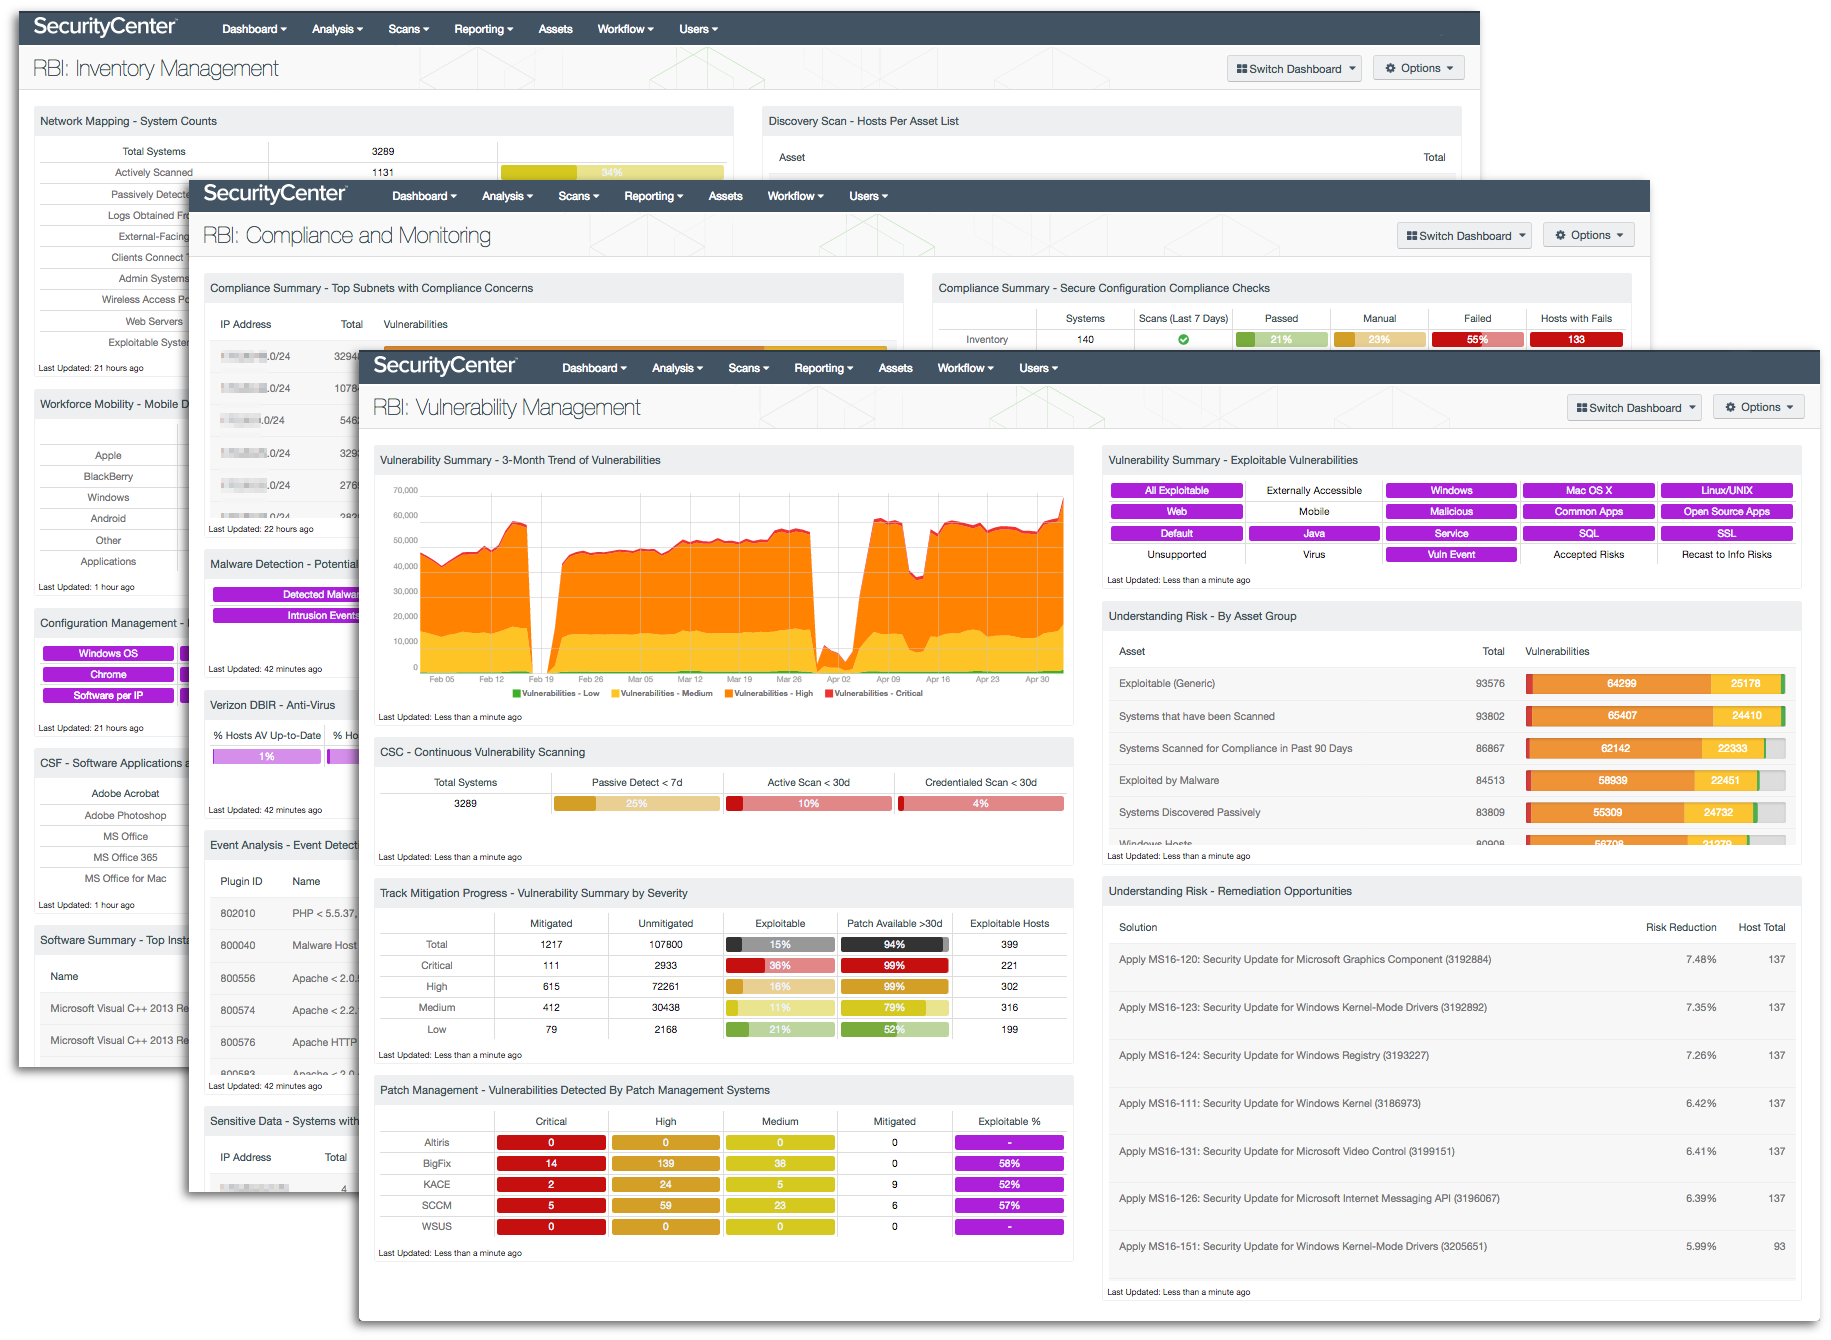This screenshot has height=1340, width=1831.
Task: Click Vulnerabilities - High legend swatch
Action: pyautogui.click(x=729, y=693)
